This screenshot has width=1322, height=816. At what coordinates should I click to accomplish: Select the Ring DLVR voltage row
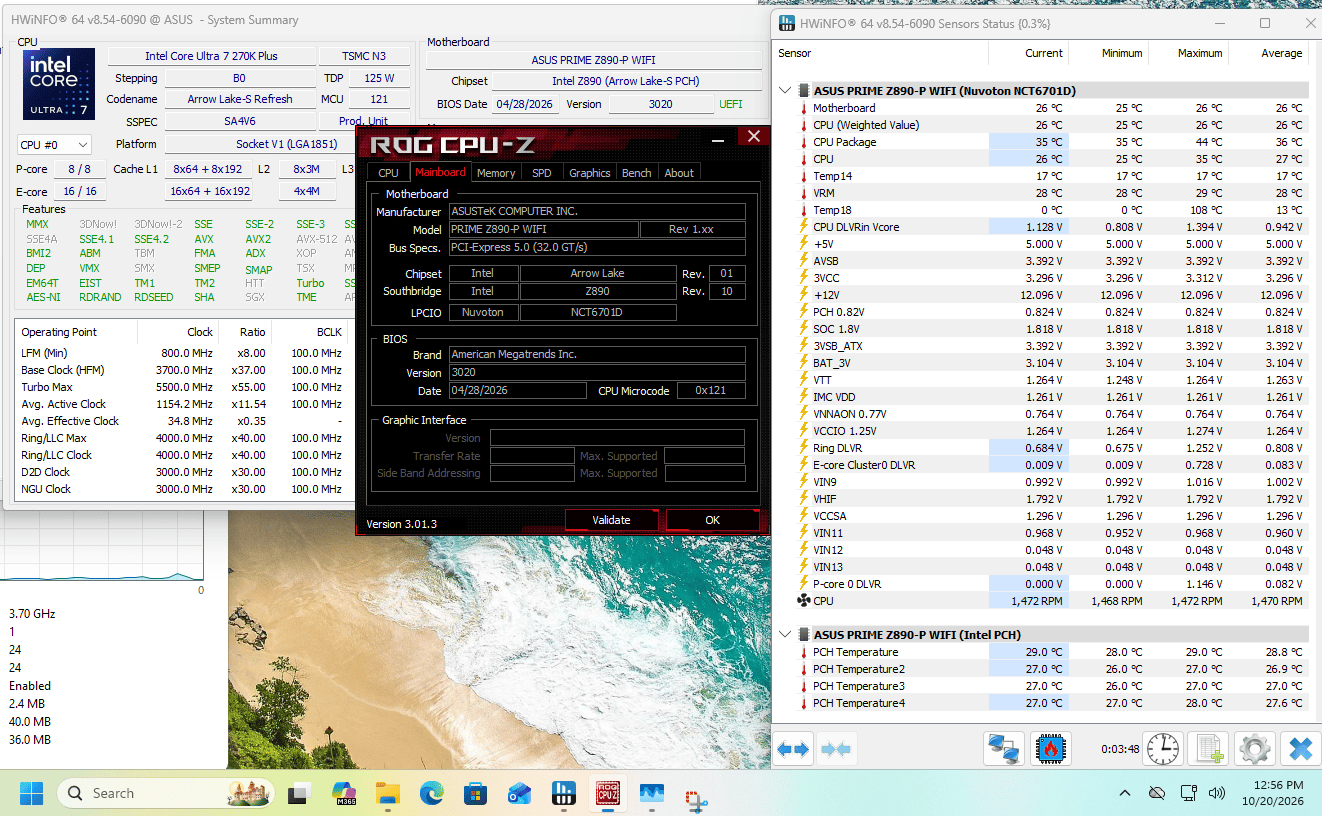1043,448
